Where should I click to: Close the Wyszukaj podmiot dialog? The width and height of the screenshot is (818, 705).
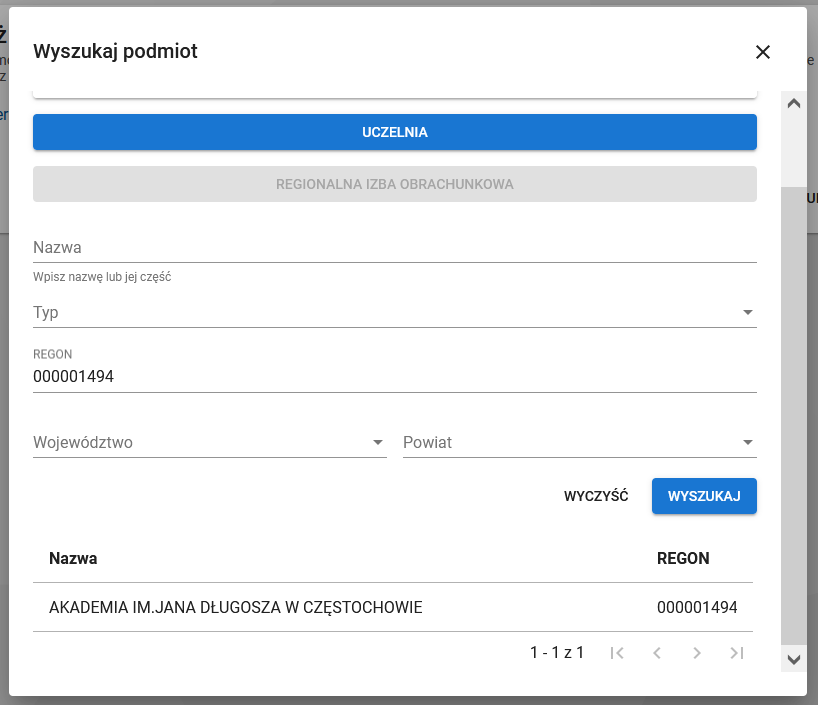pyautogui.click(x=763, y=52)
